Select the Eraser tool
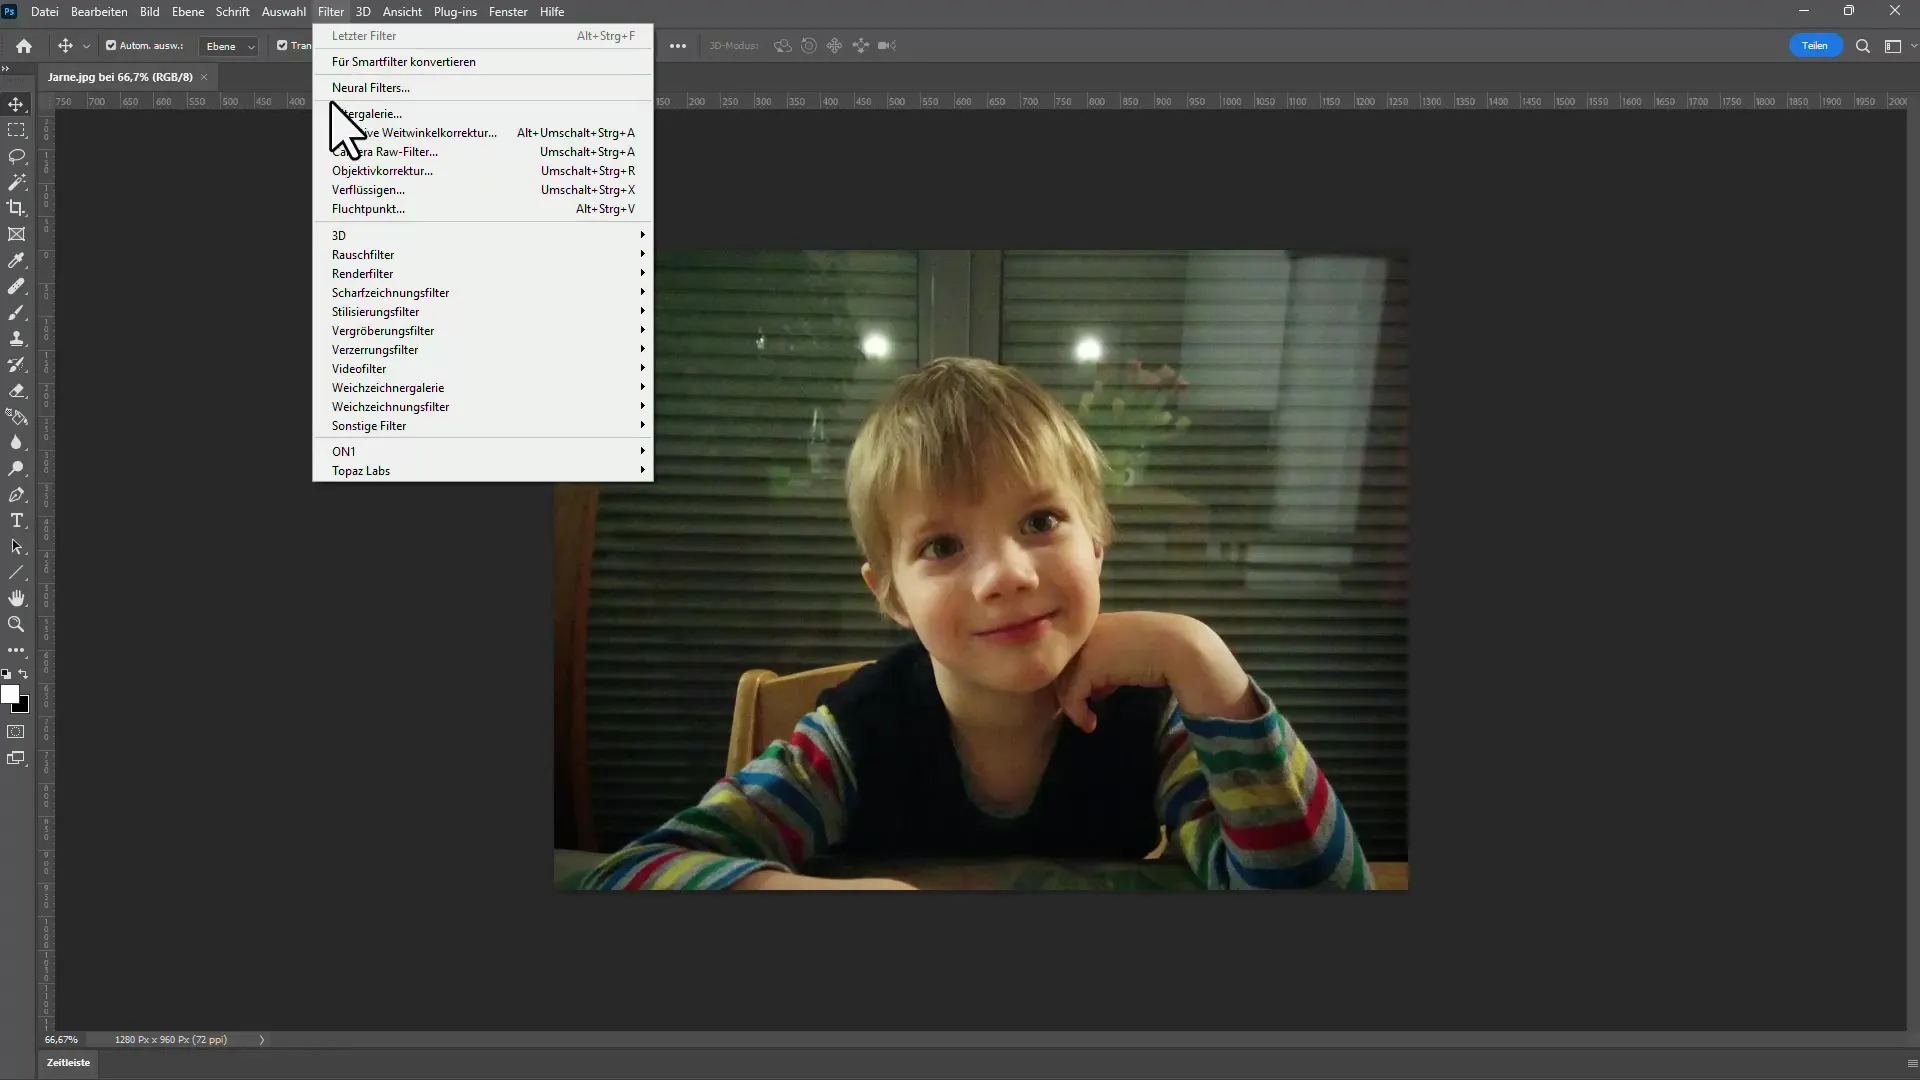The image size is (1920, 1080). click(x=16, y=390)
